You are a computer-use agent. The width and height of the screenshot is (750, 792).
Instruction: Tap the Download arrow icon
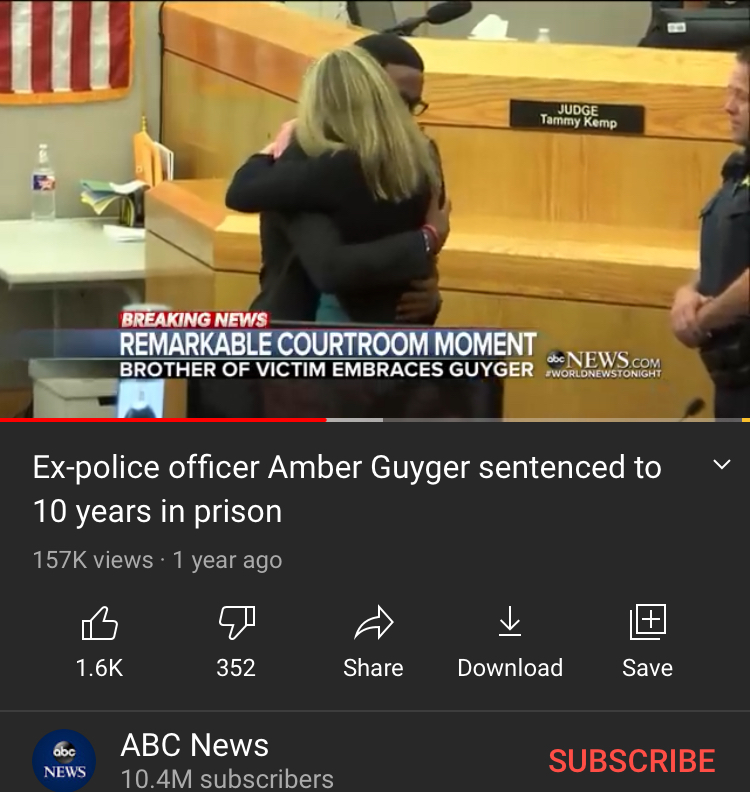510,621
